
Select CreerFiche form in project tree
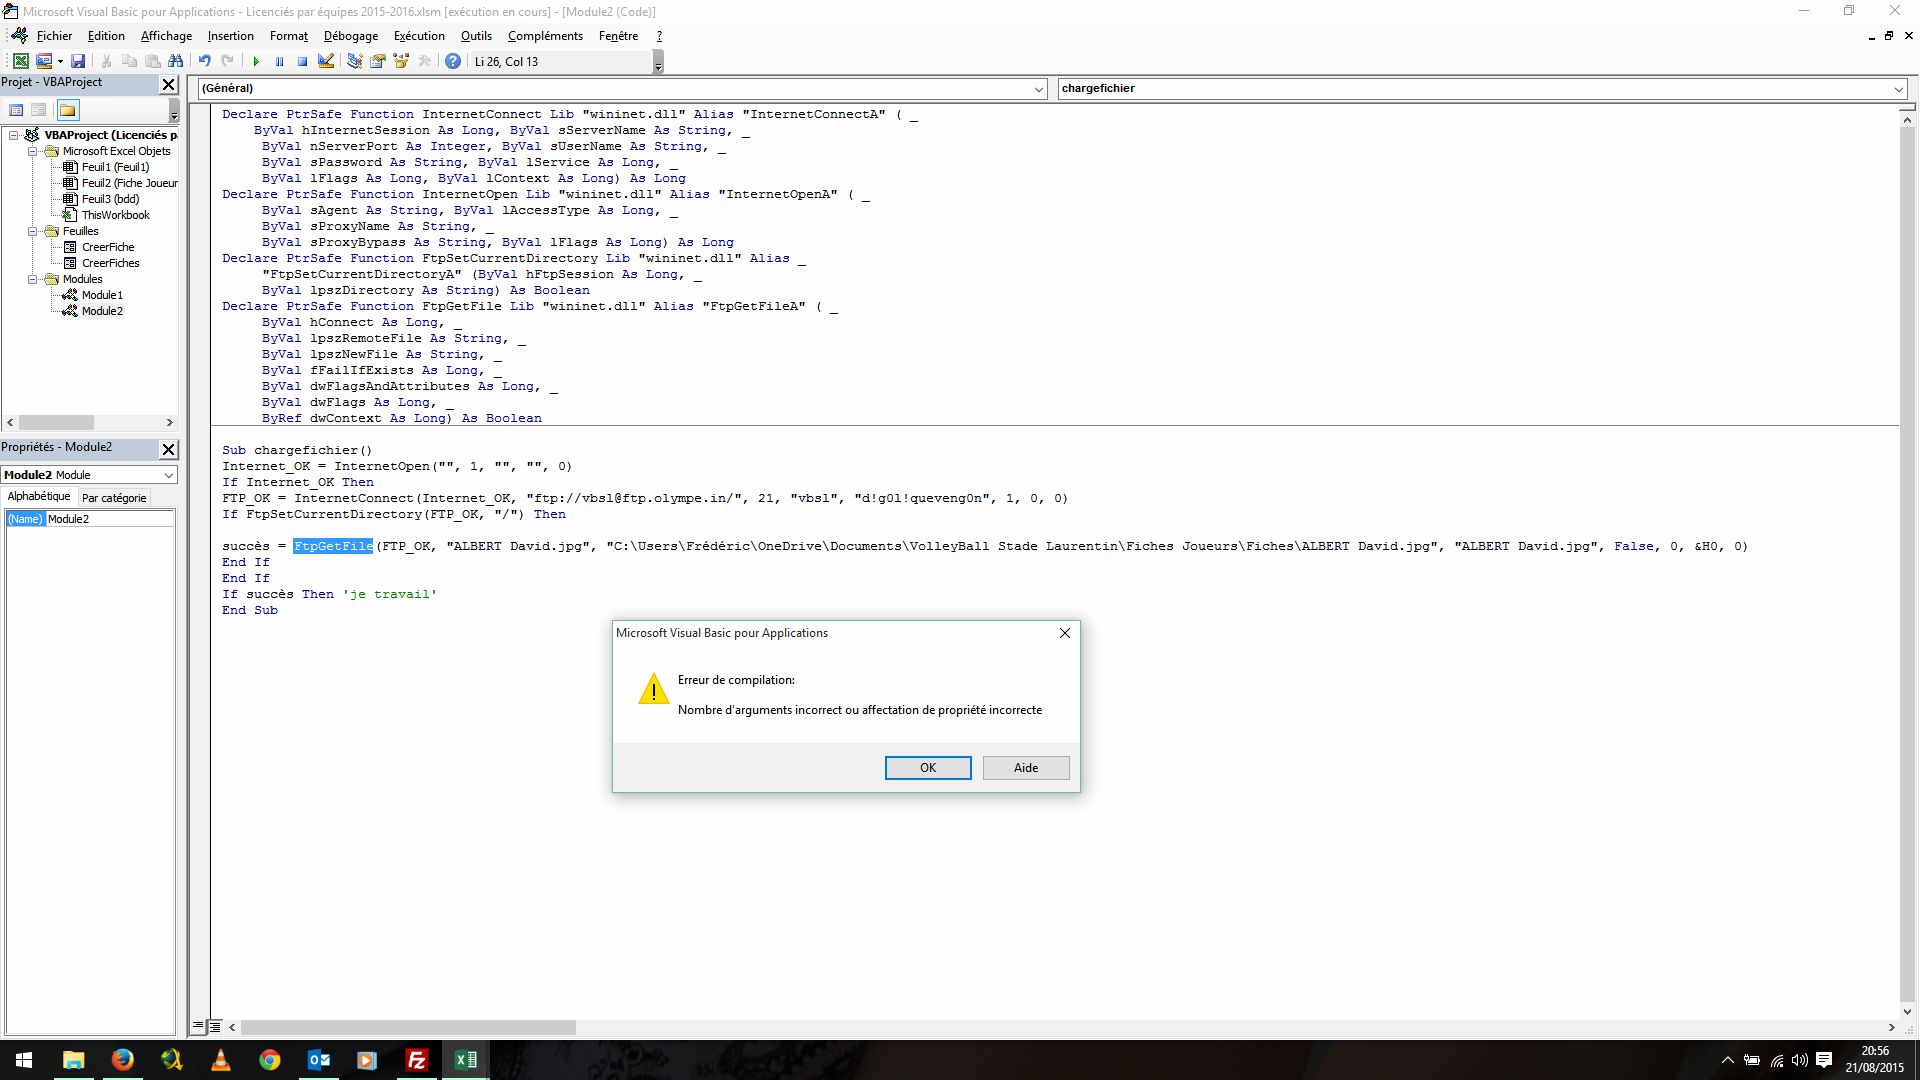point(107,247)
